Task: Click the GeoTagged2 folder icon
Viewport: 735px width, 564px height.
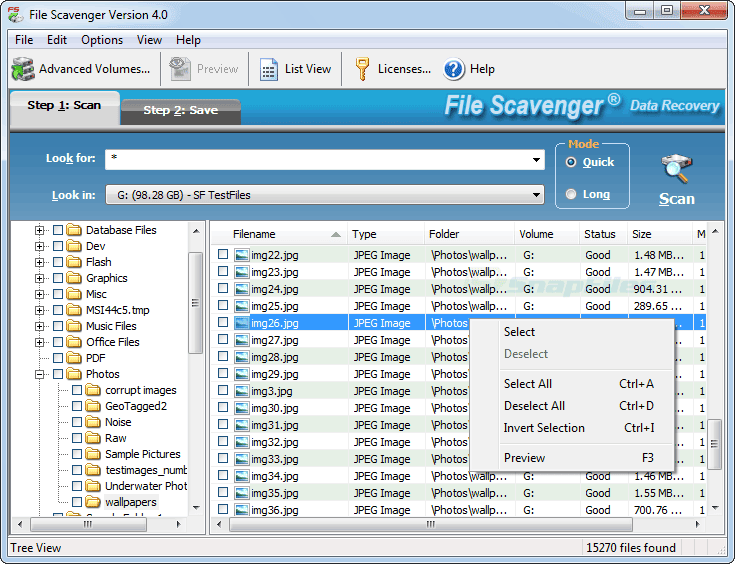Action: point(93,406)
